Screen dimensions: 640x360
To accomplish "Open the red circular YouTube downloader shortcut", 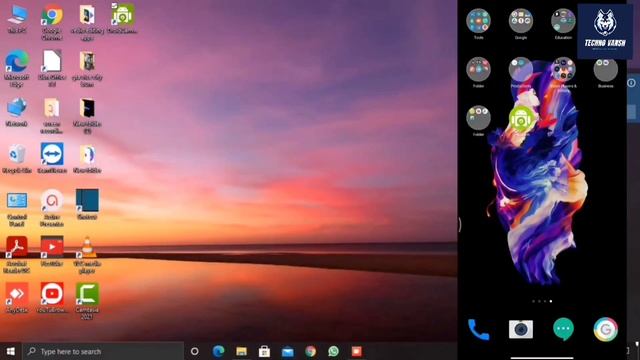I will point(52,298).
